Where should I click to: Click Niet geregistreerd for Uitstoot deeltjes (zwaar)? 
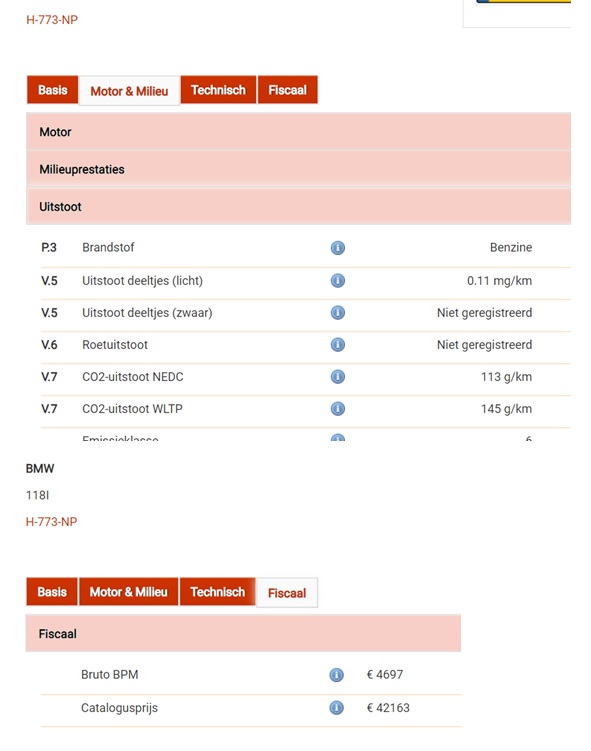(x=484, y=313)
